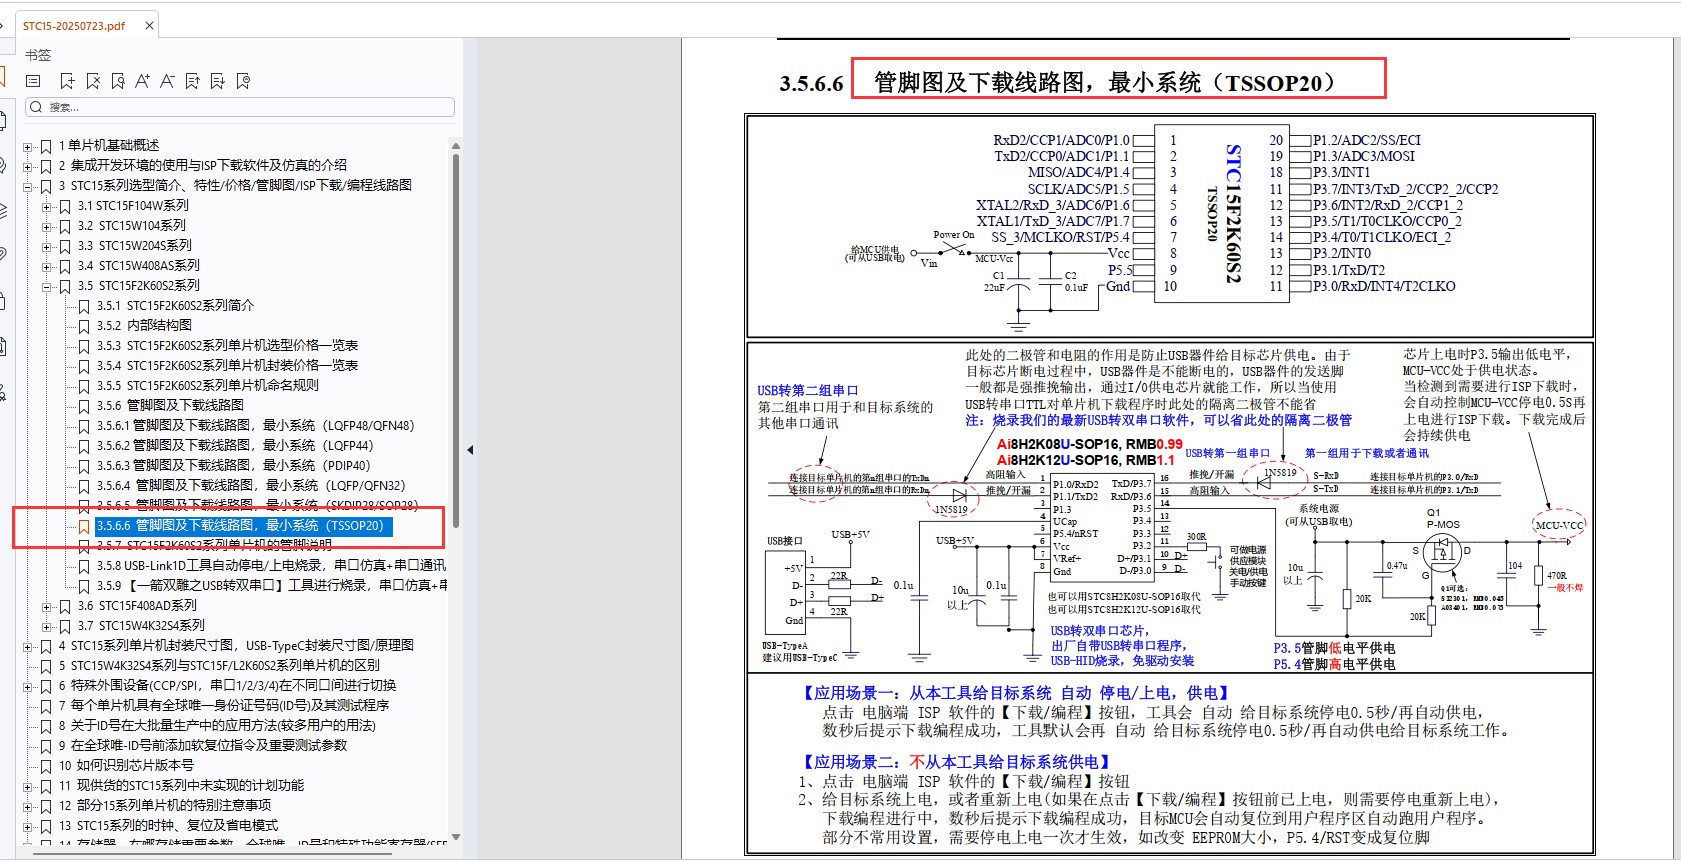Expand the 3.3 STC15W204S系列 node

pyautogui.click(x=47, y=247)
